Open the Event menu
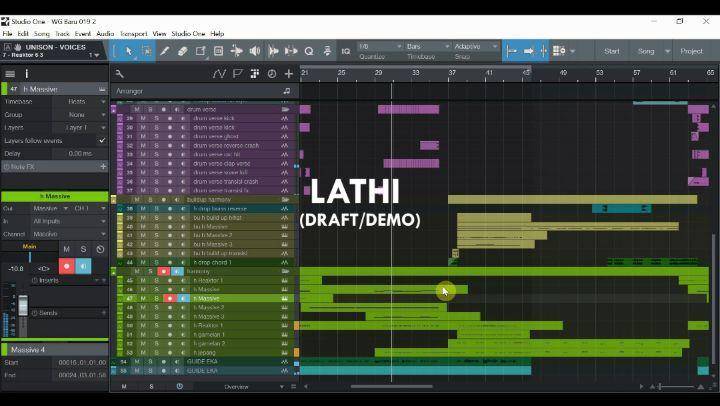The height and width of the screenshot is (406, 720). [83, 34]
